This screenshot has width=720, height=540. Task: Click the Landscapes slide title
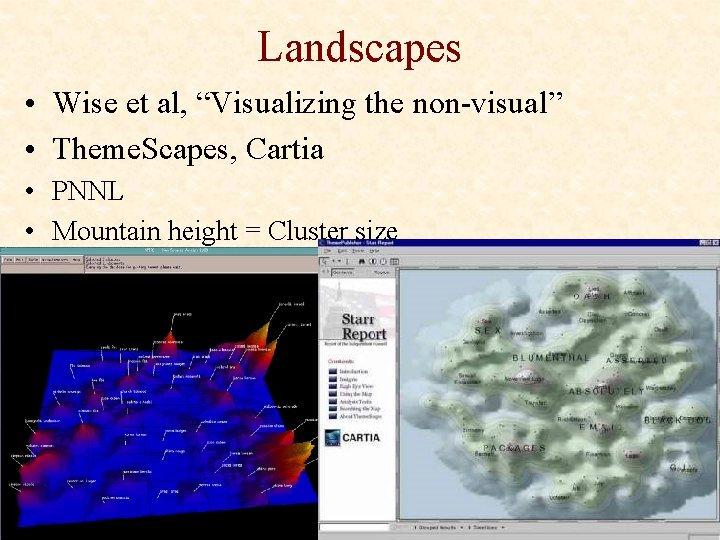pyautogui.click(x=359, y=48)
